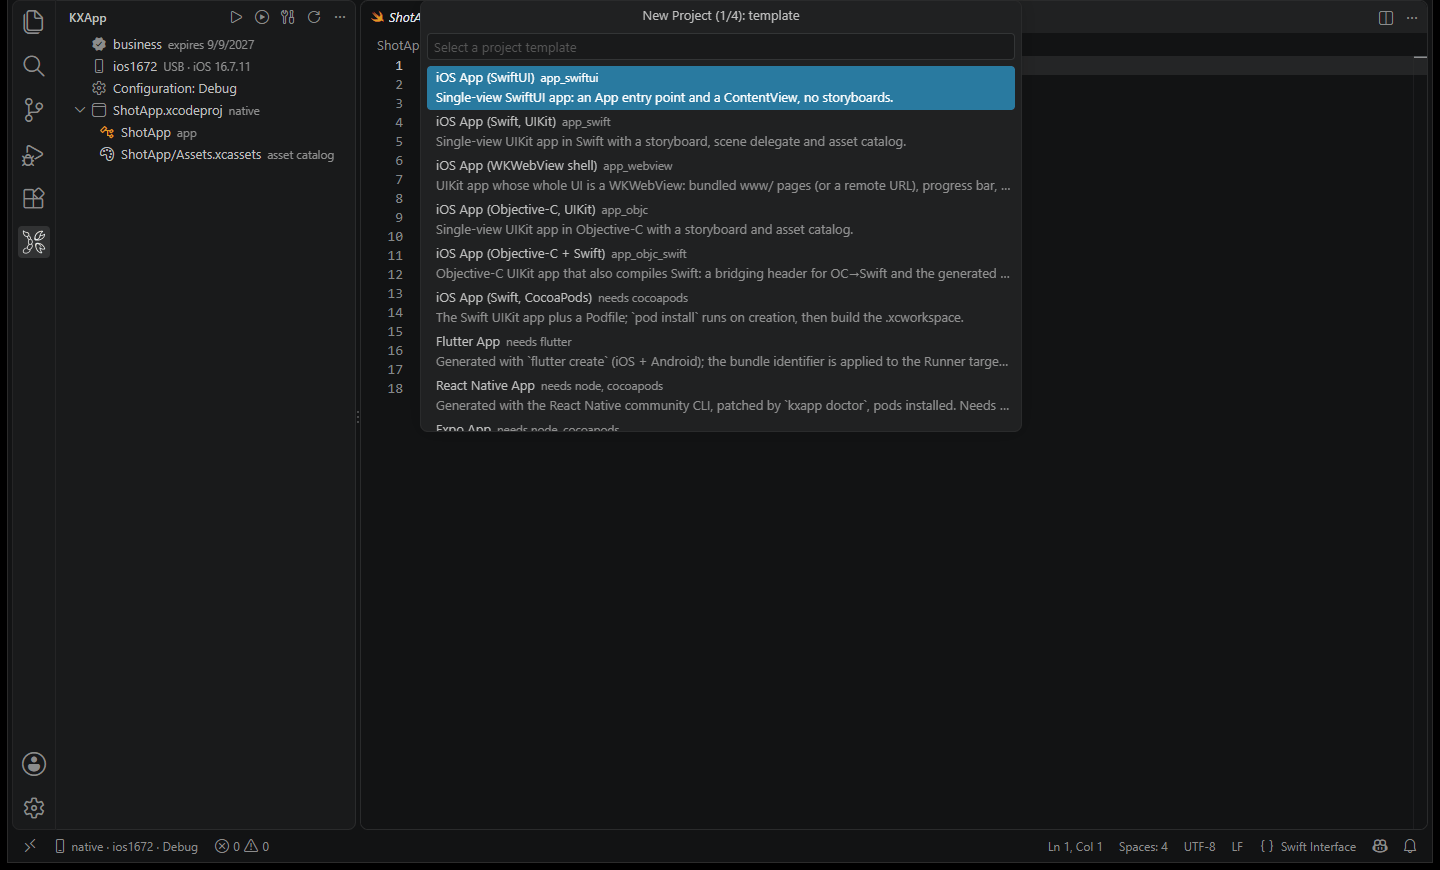Focus the 'Select a project template' field

720,47
